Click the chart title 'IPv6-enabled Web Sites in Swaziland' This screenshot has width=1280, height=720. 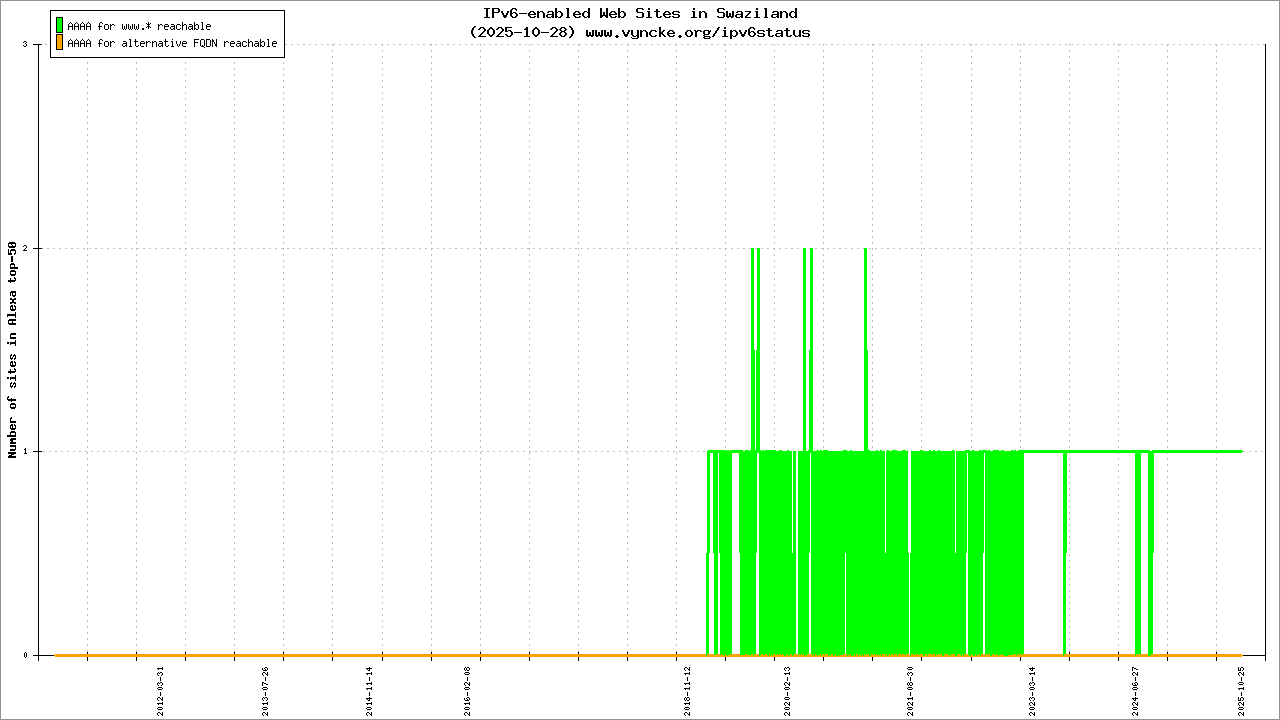[640, 13]
